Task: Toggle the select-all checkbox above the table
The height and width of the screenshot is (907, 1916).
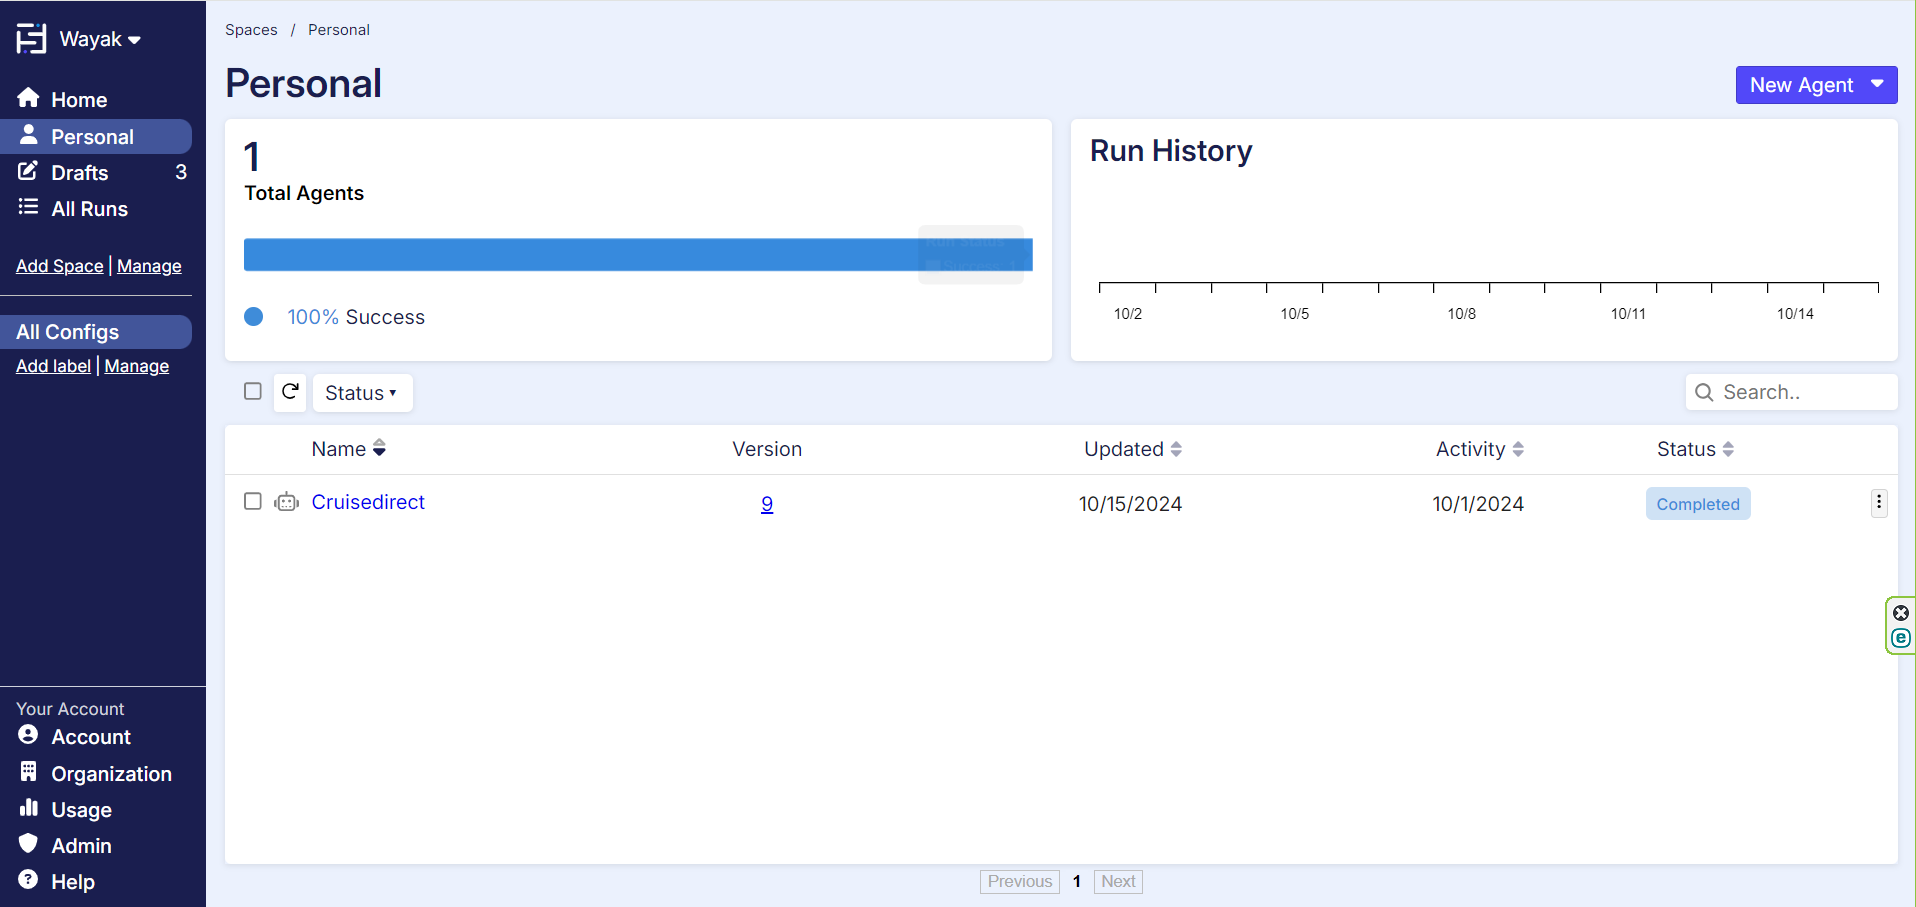Action: click(x=253, y=391)
